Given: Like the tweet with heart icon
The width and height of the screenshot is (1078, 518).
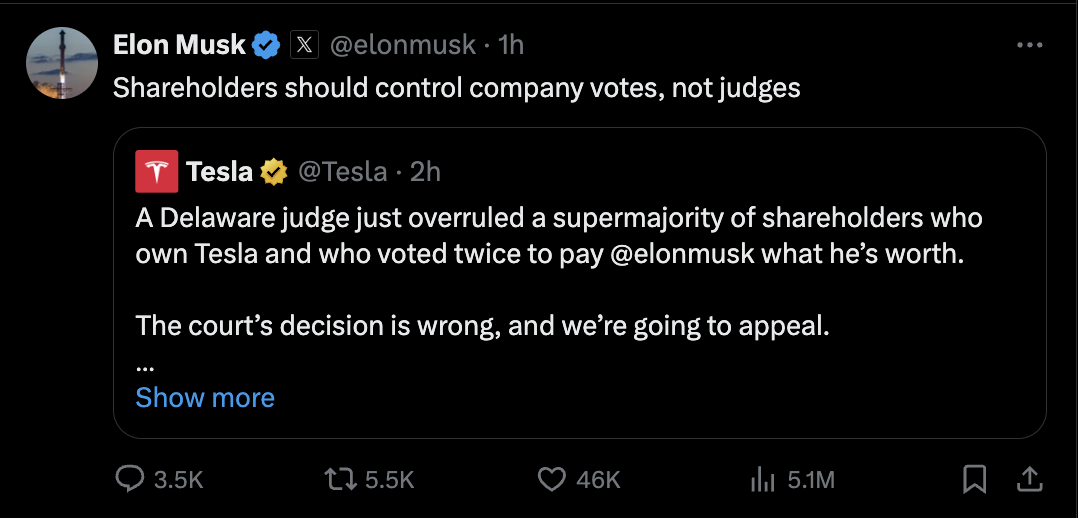Looking at the screenshot, I should (552, 480).
